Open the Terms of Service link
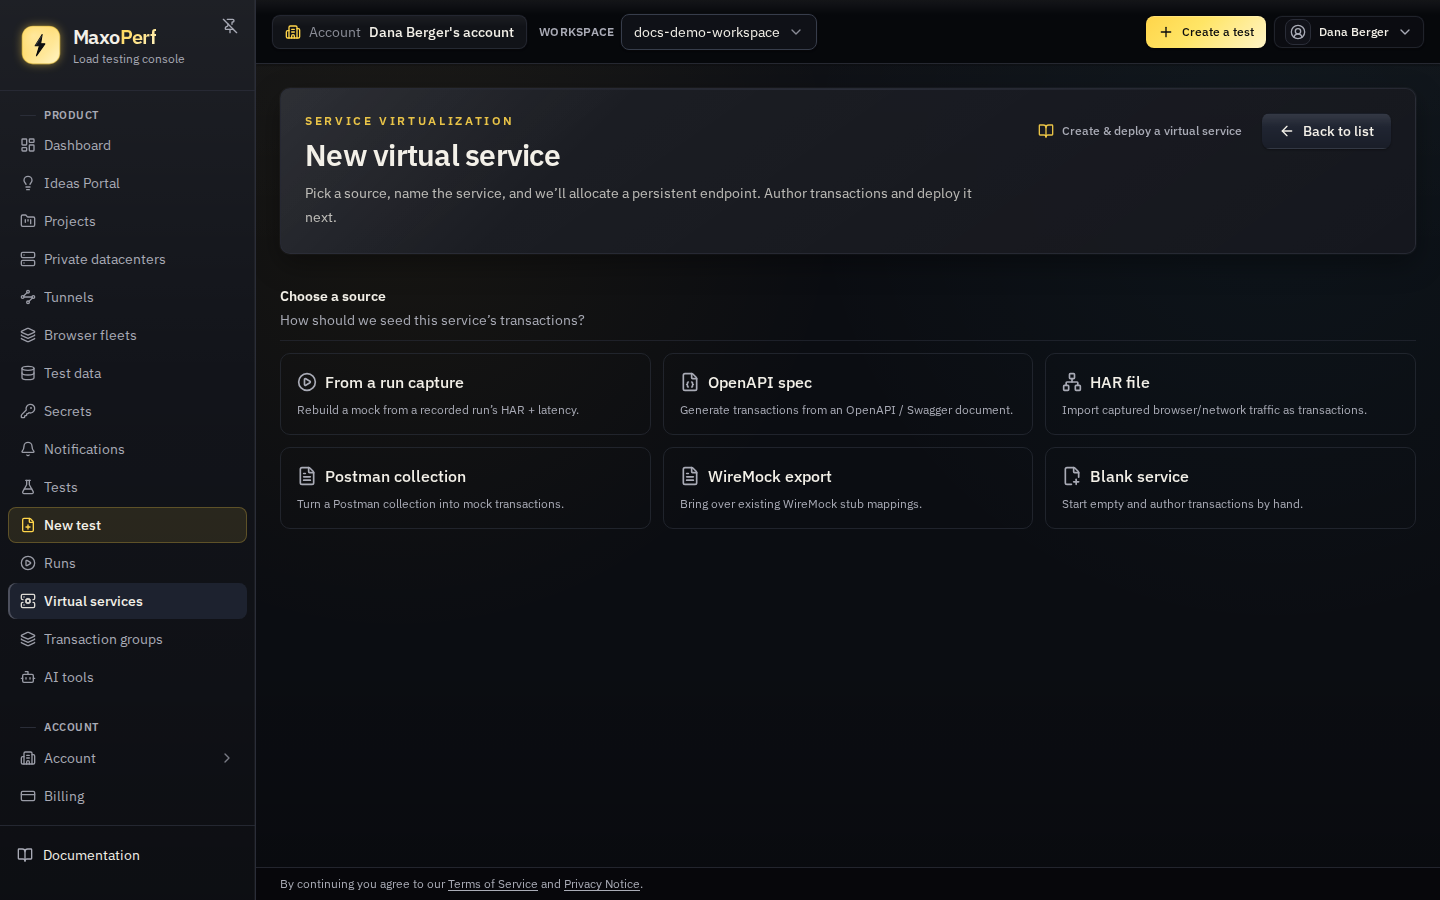The image size is (1440, 900). [493, 884]
